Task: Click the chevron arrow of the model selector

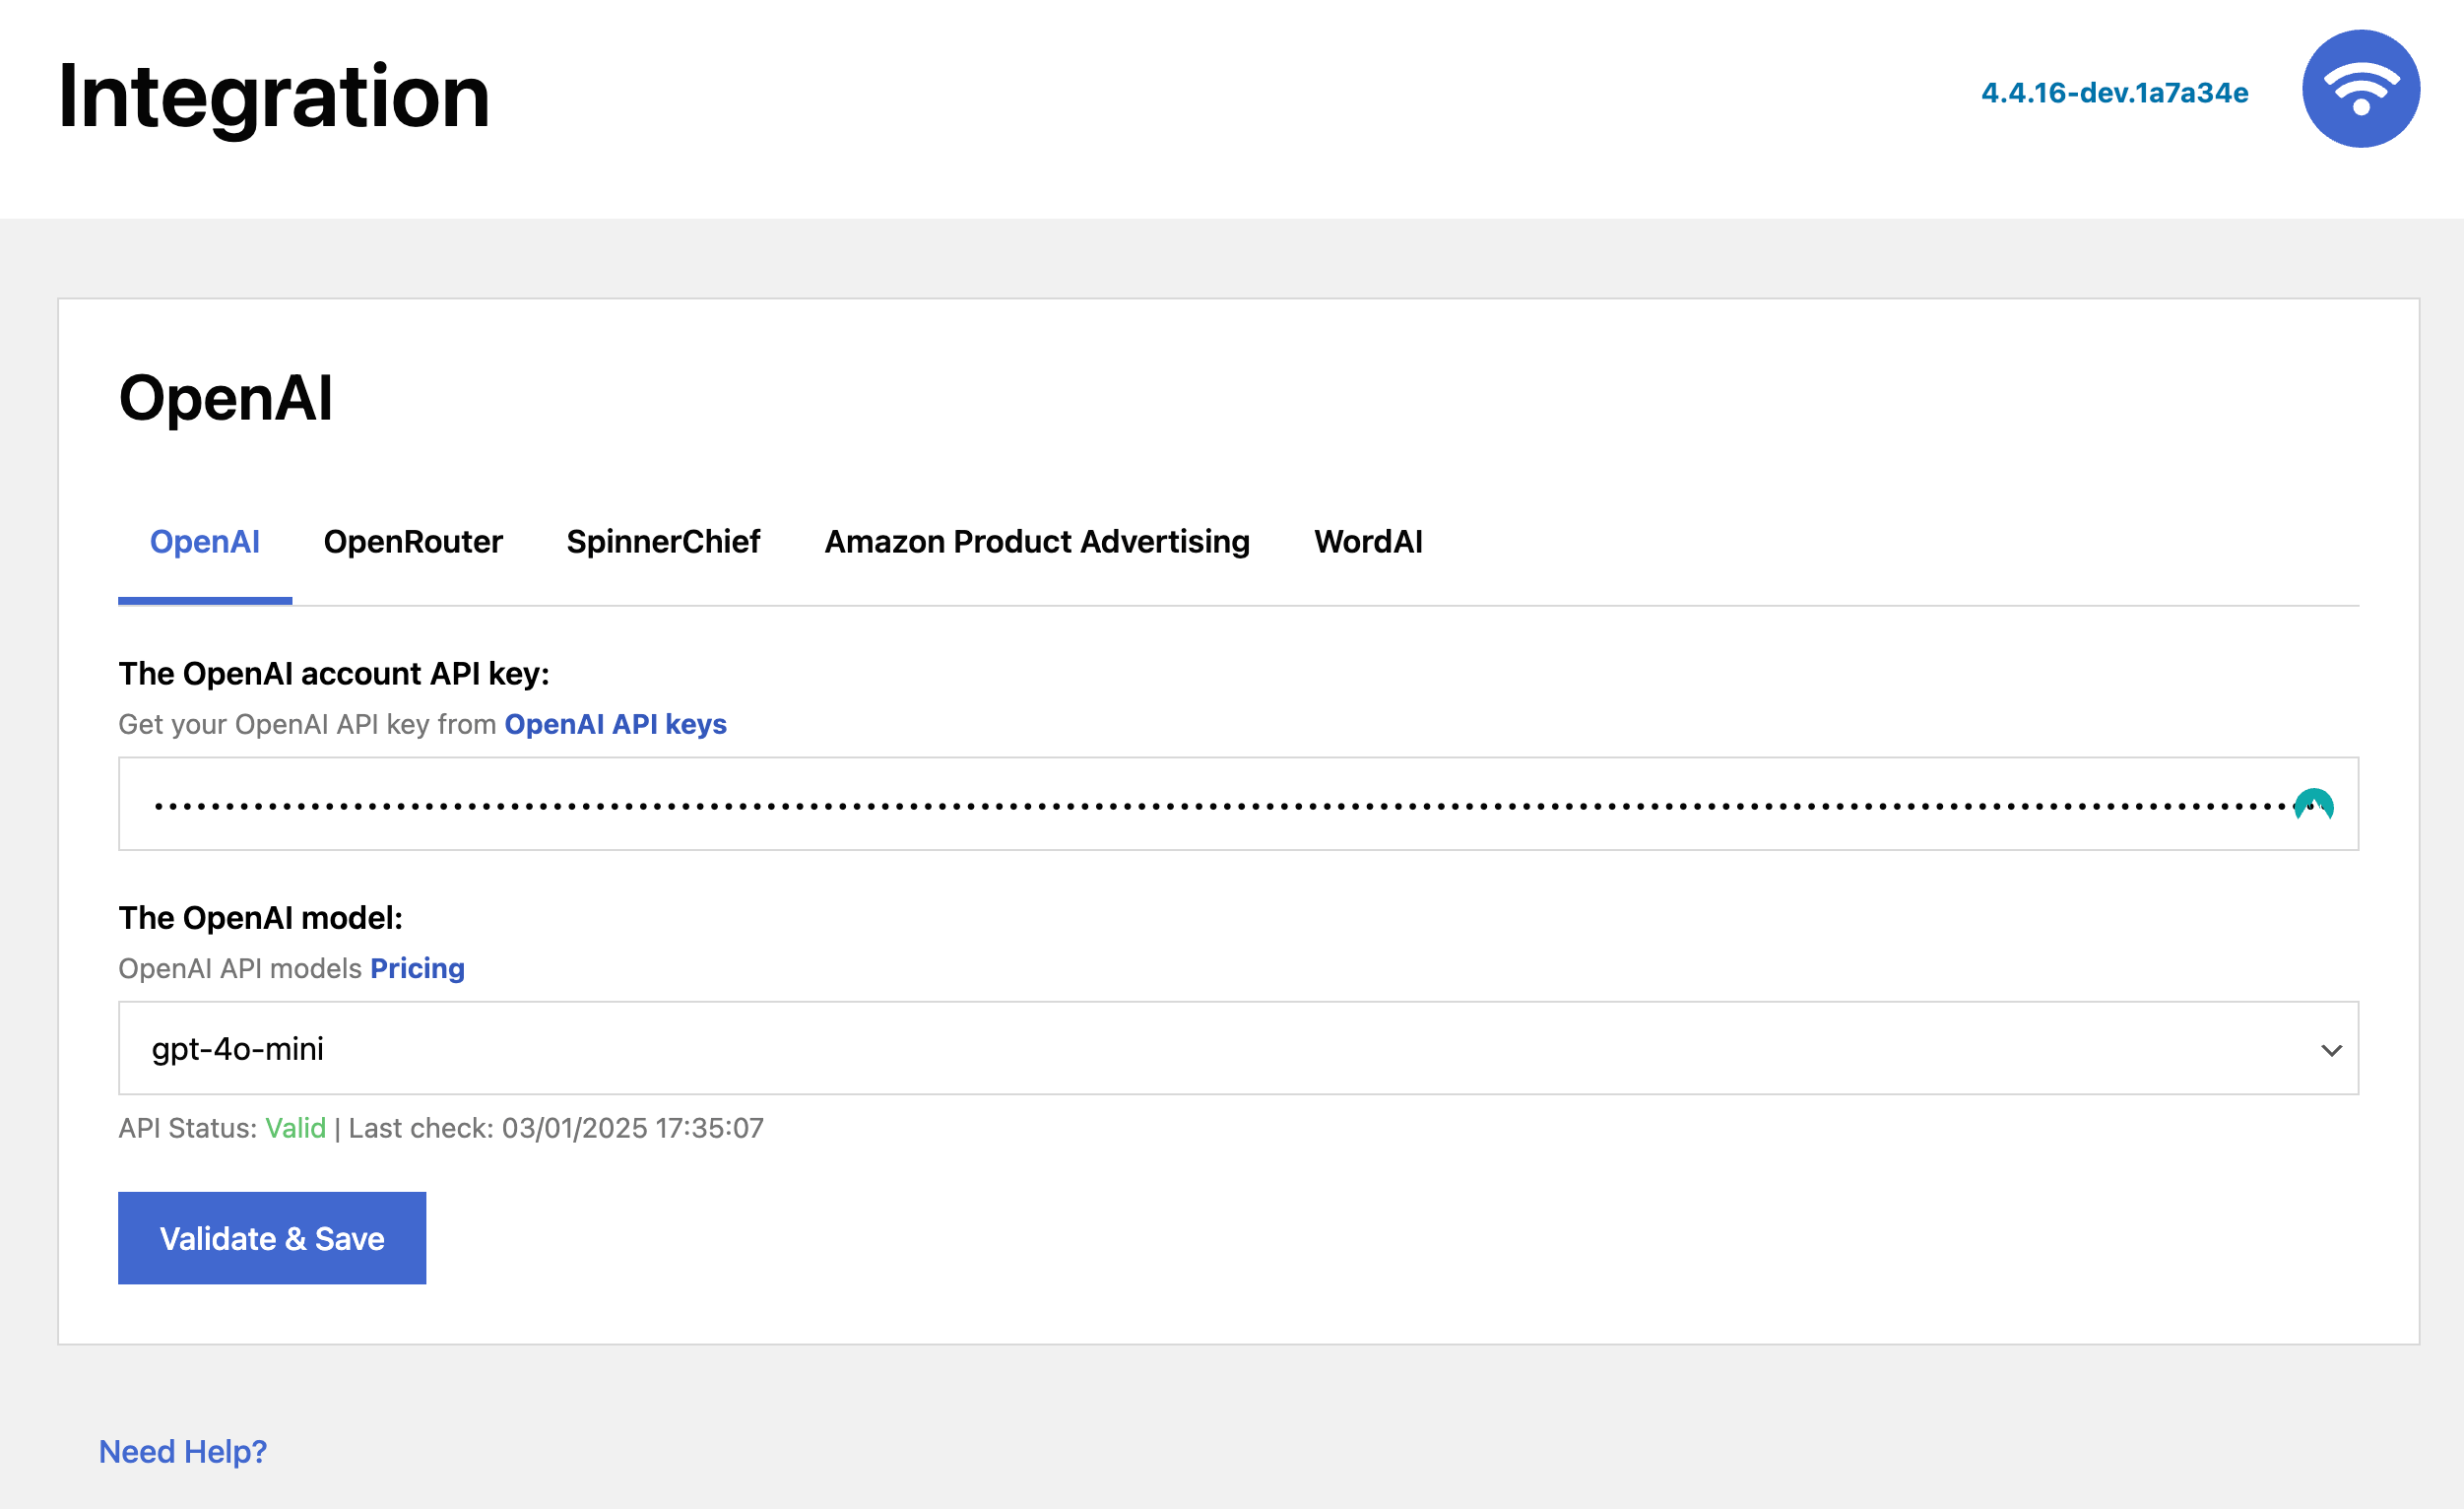Action: click(2331, 1050)
